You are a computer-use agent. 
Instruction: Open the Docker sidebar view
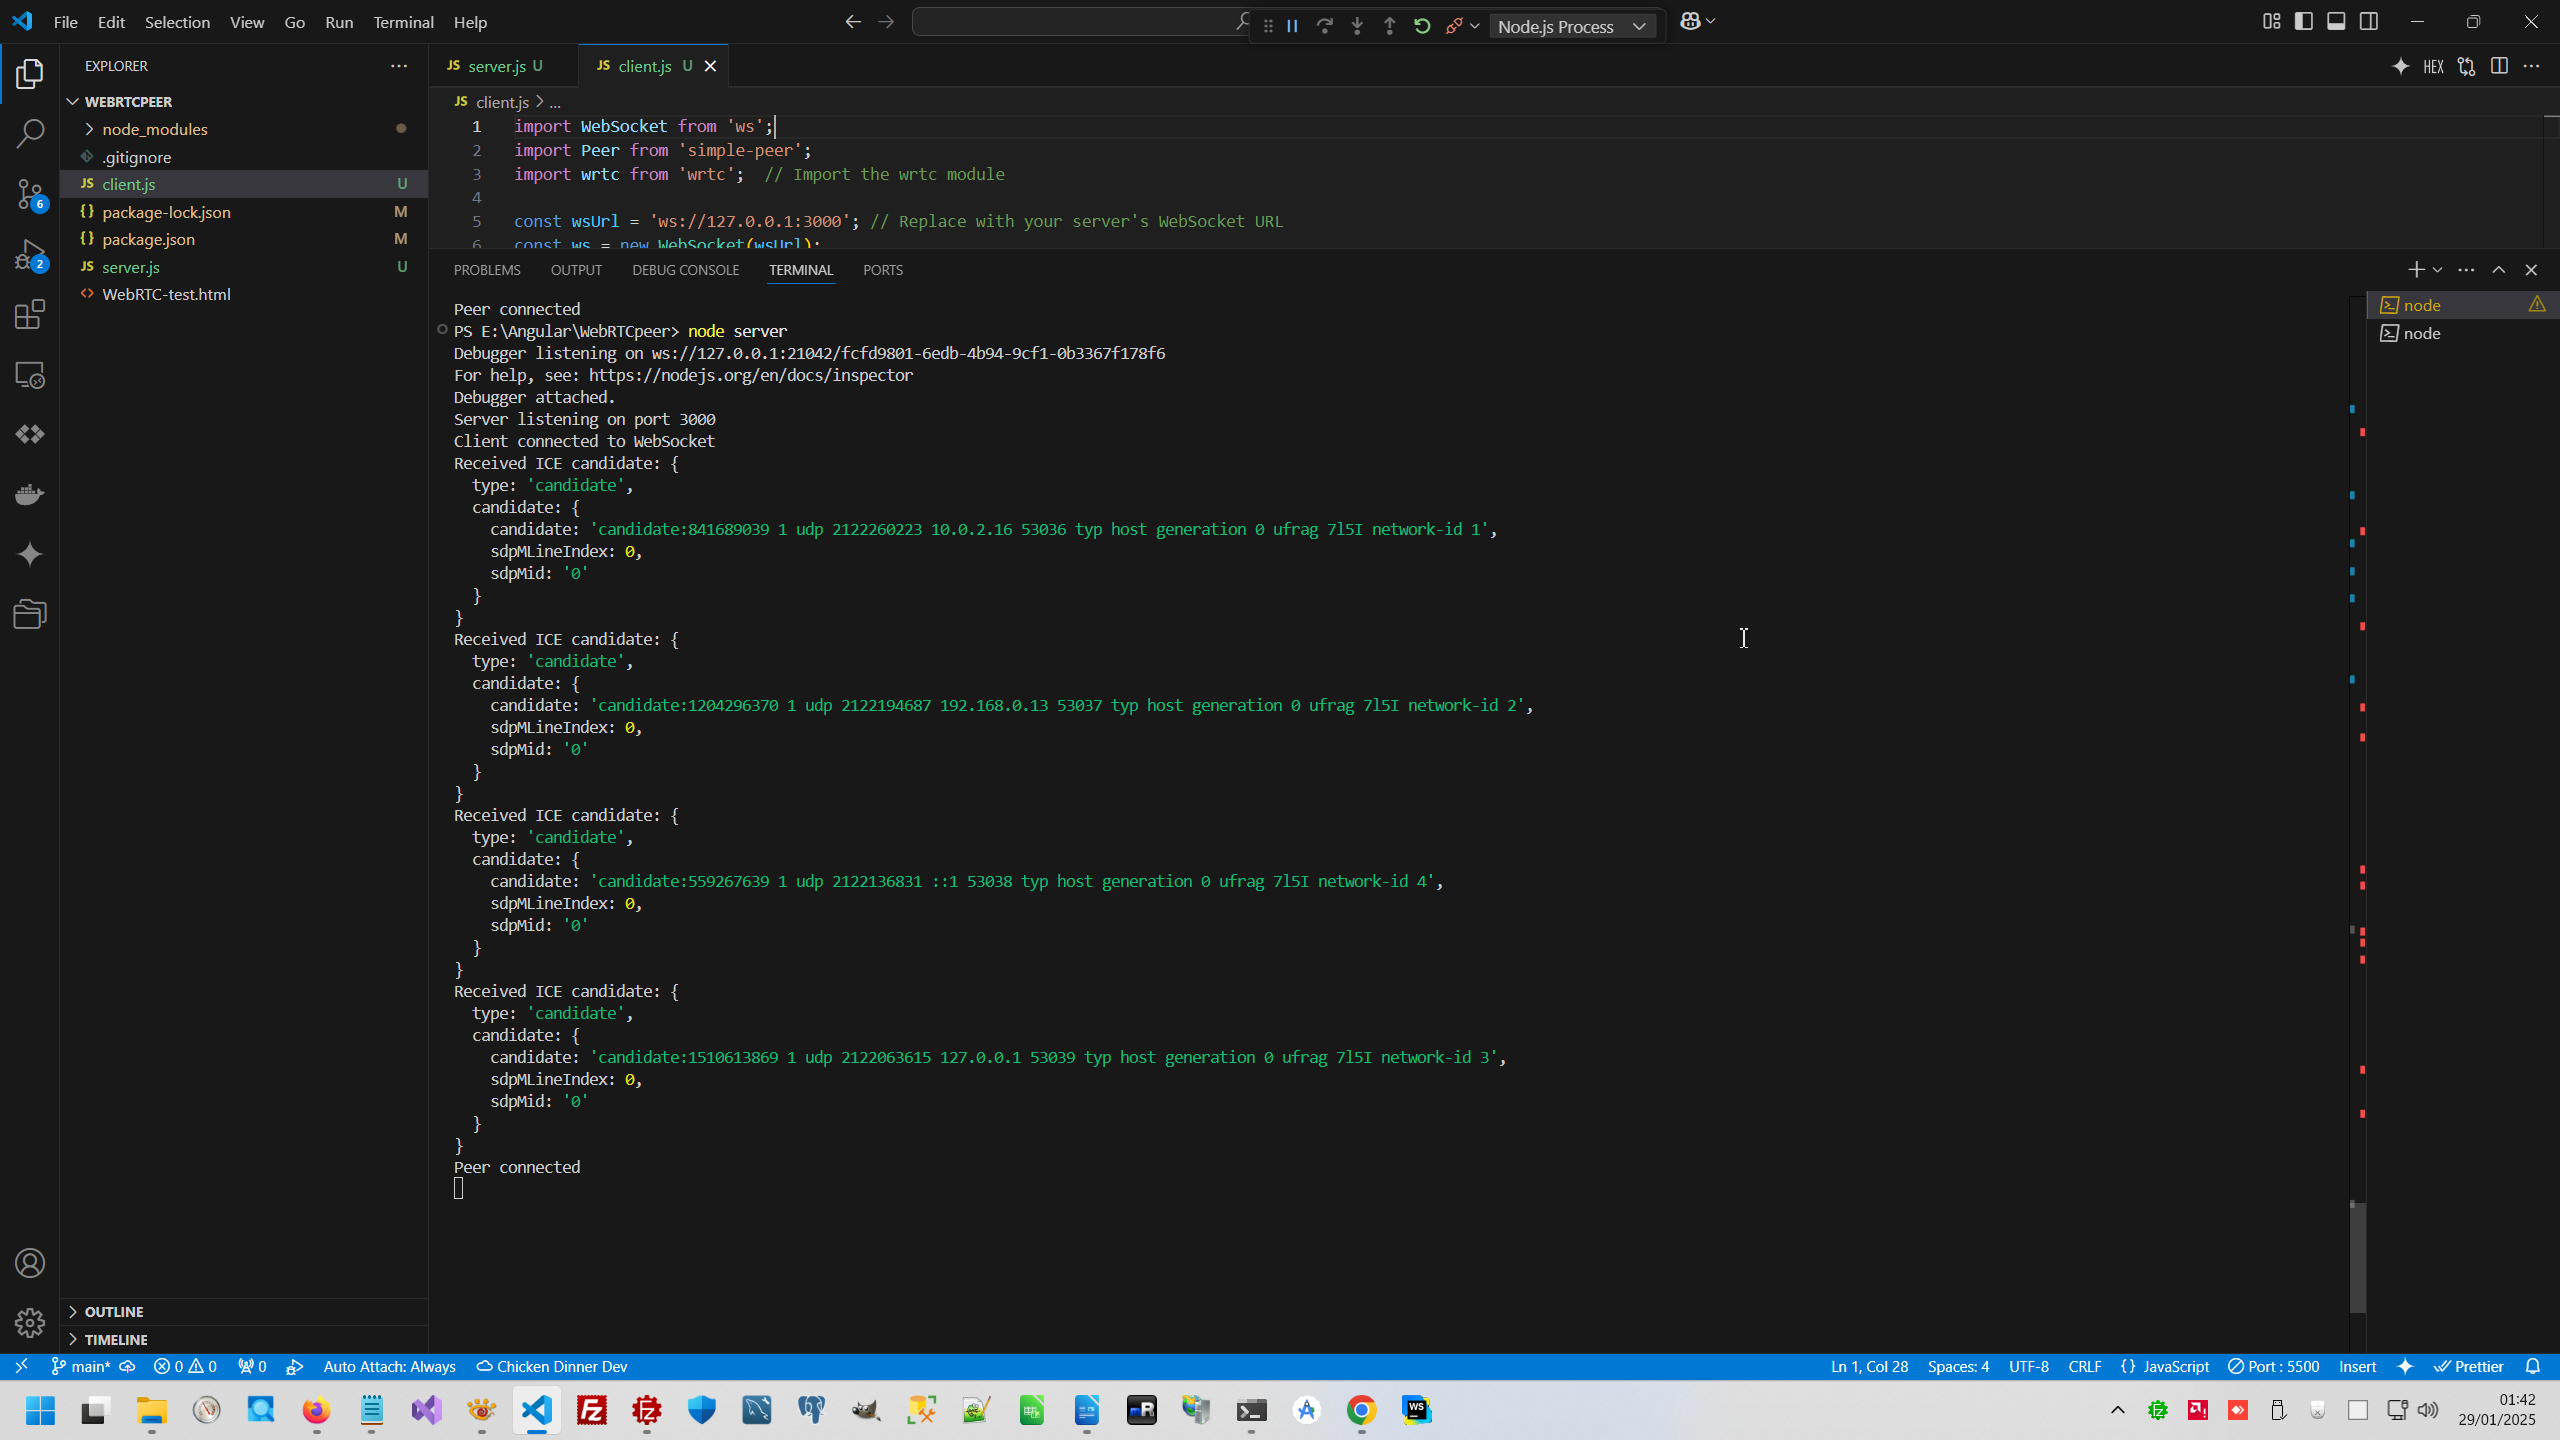tap(30, 494)
